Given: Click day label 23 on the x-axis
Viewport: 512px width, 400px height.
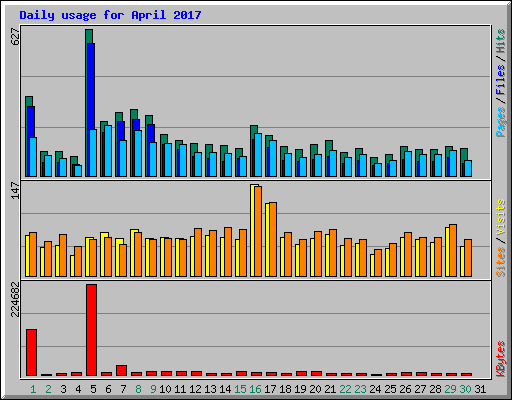Looking at the screenshot, I should click(360, 389).
